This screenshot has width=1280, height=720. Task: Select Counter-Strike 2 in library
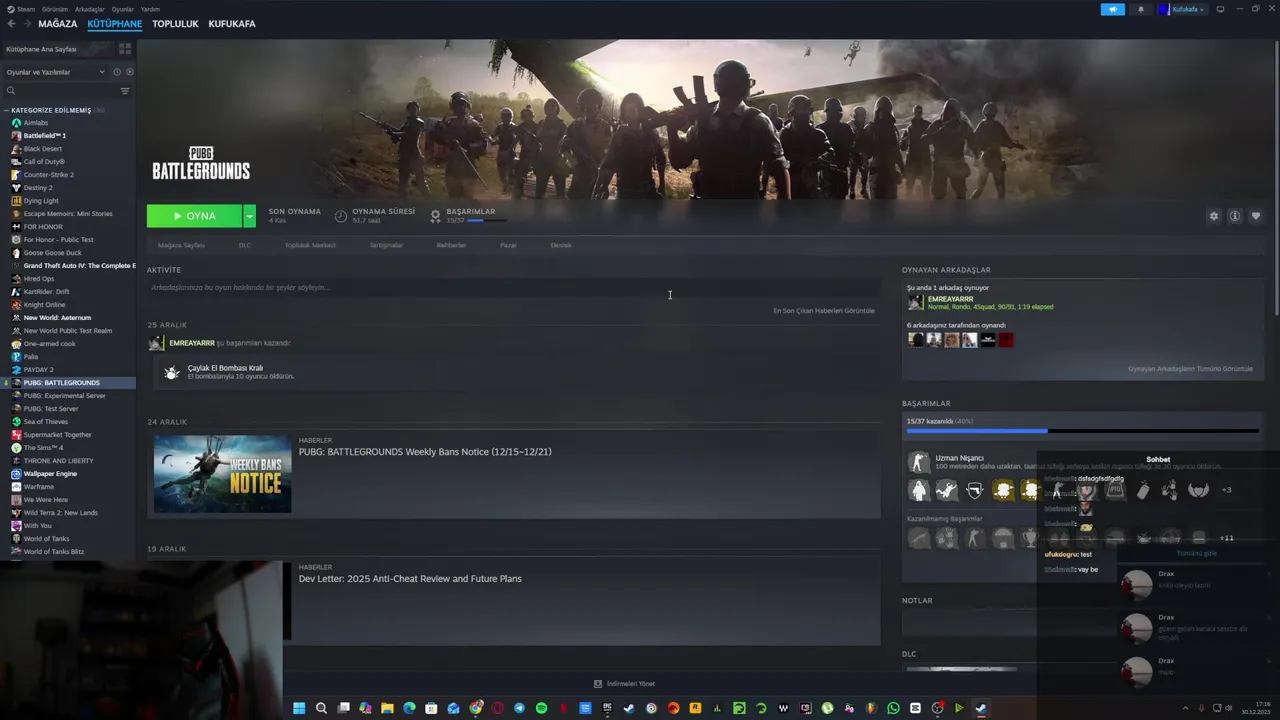coord(49,175)
